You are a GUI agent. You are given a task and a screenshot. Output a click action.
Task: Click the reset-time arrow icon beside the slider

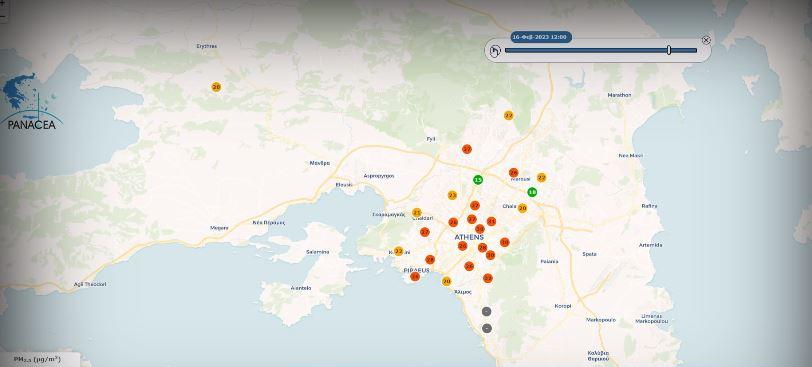[x=495, y=51]
